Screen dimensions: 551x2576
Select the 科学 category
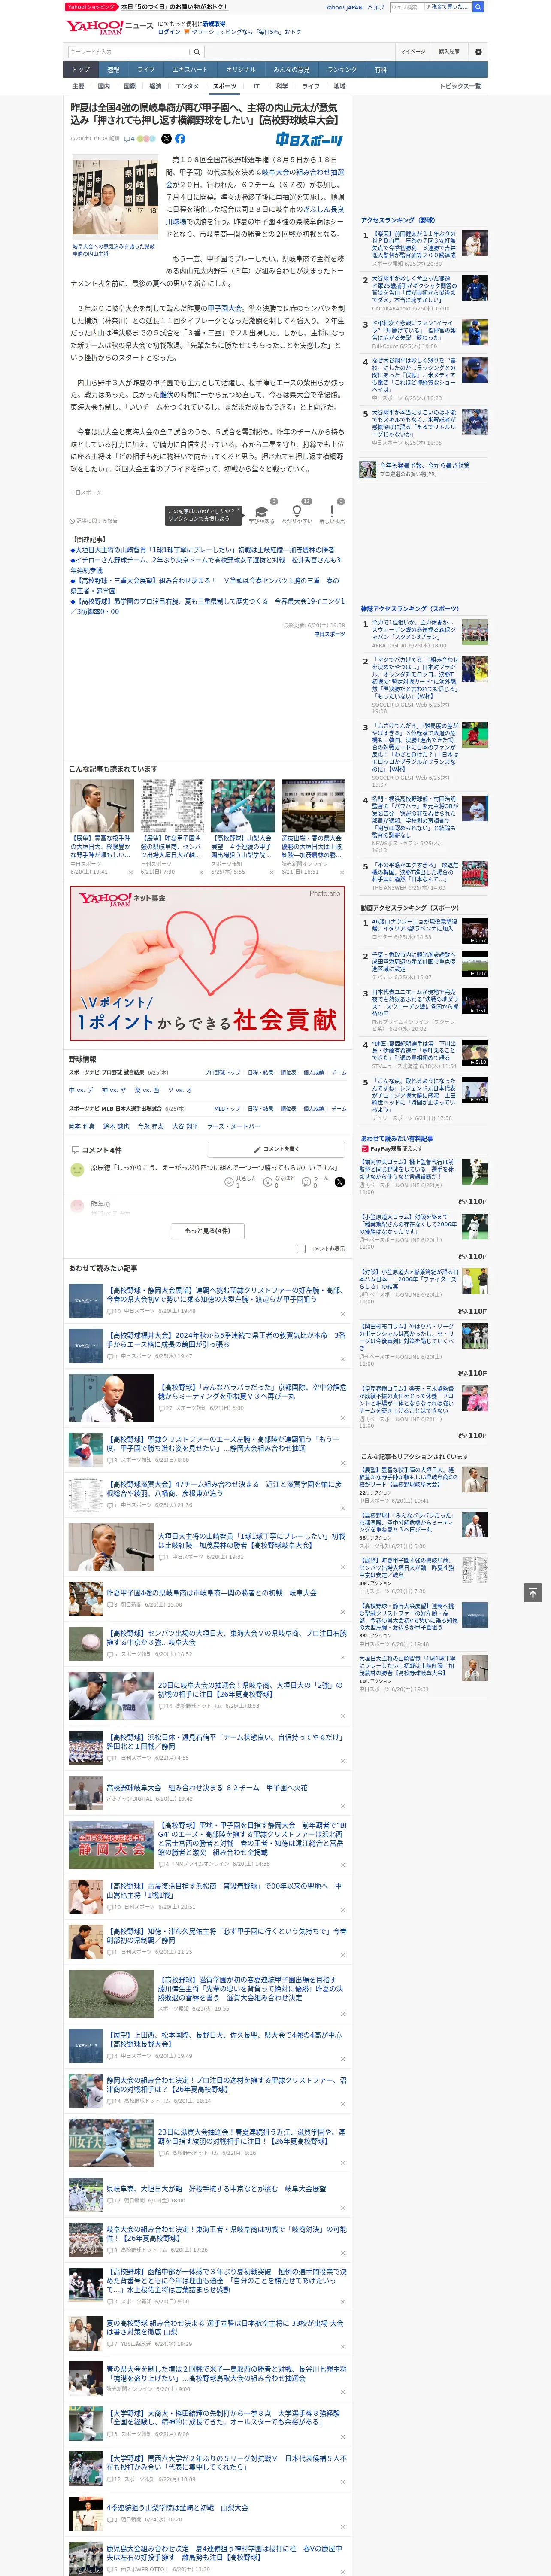[282, 86]
